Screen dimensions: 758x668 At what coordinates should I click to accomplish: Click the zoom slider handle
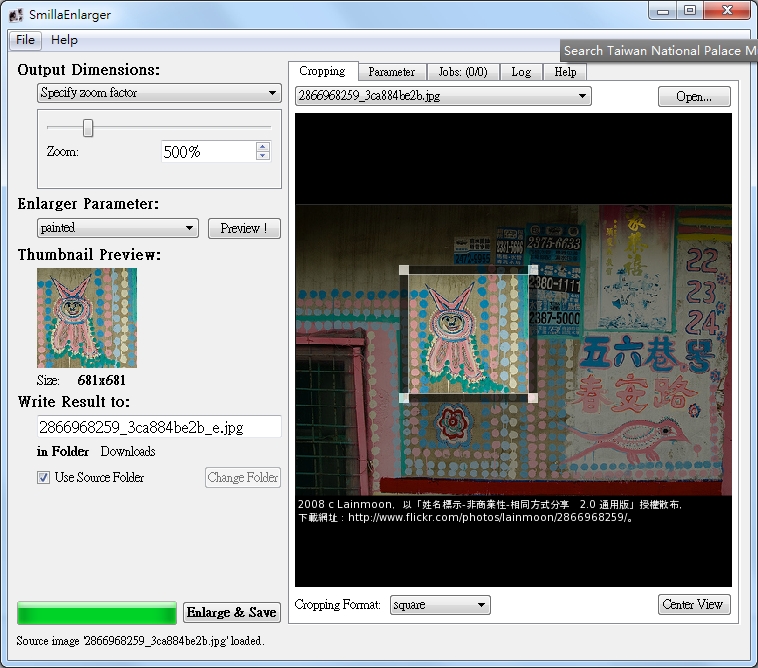(x=87, y=128)
